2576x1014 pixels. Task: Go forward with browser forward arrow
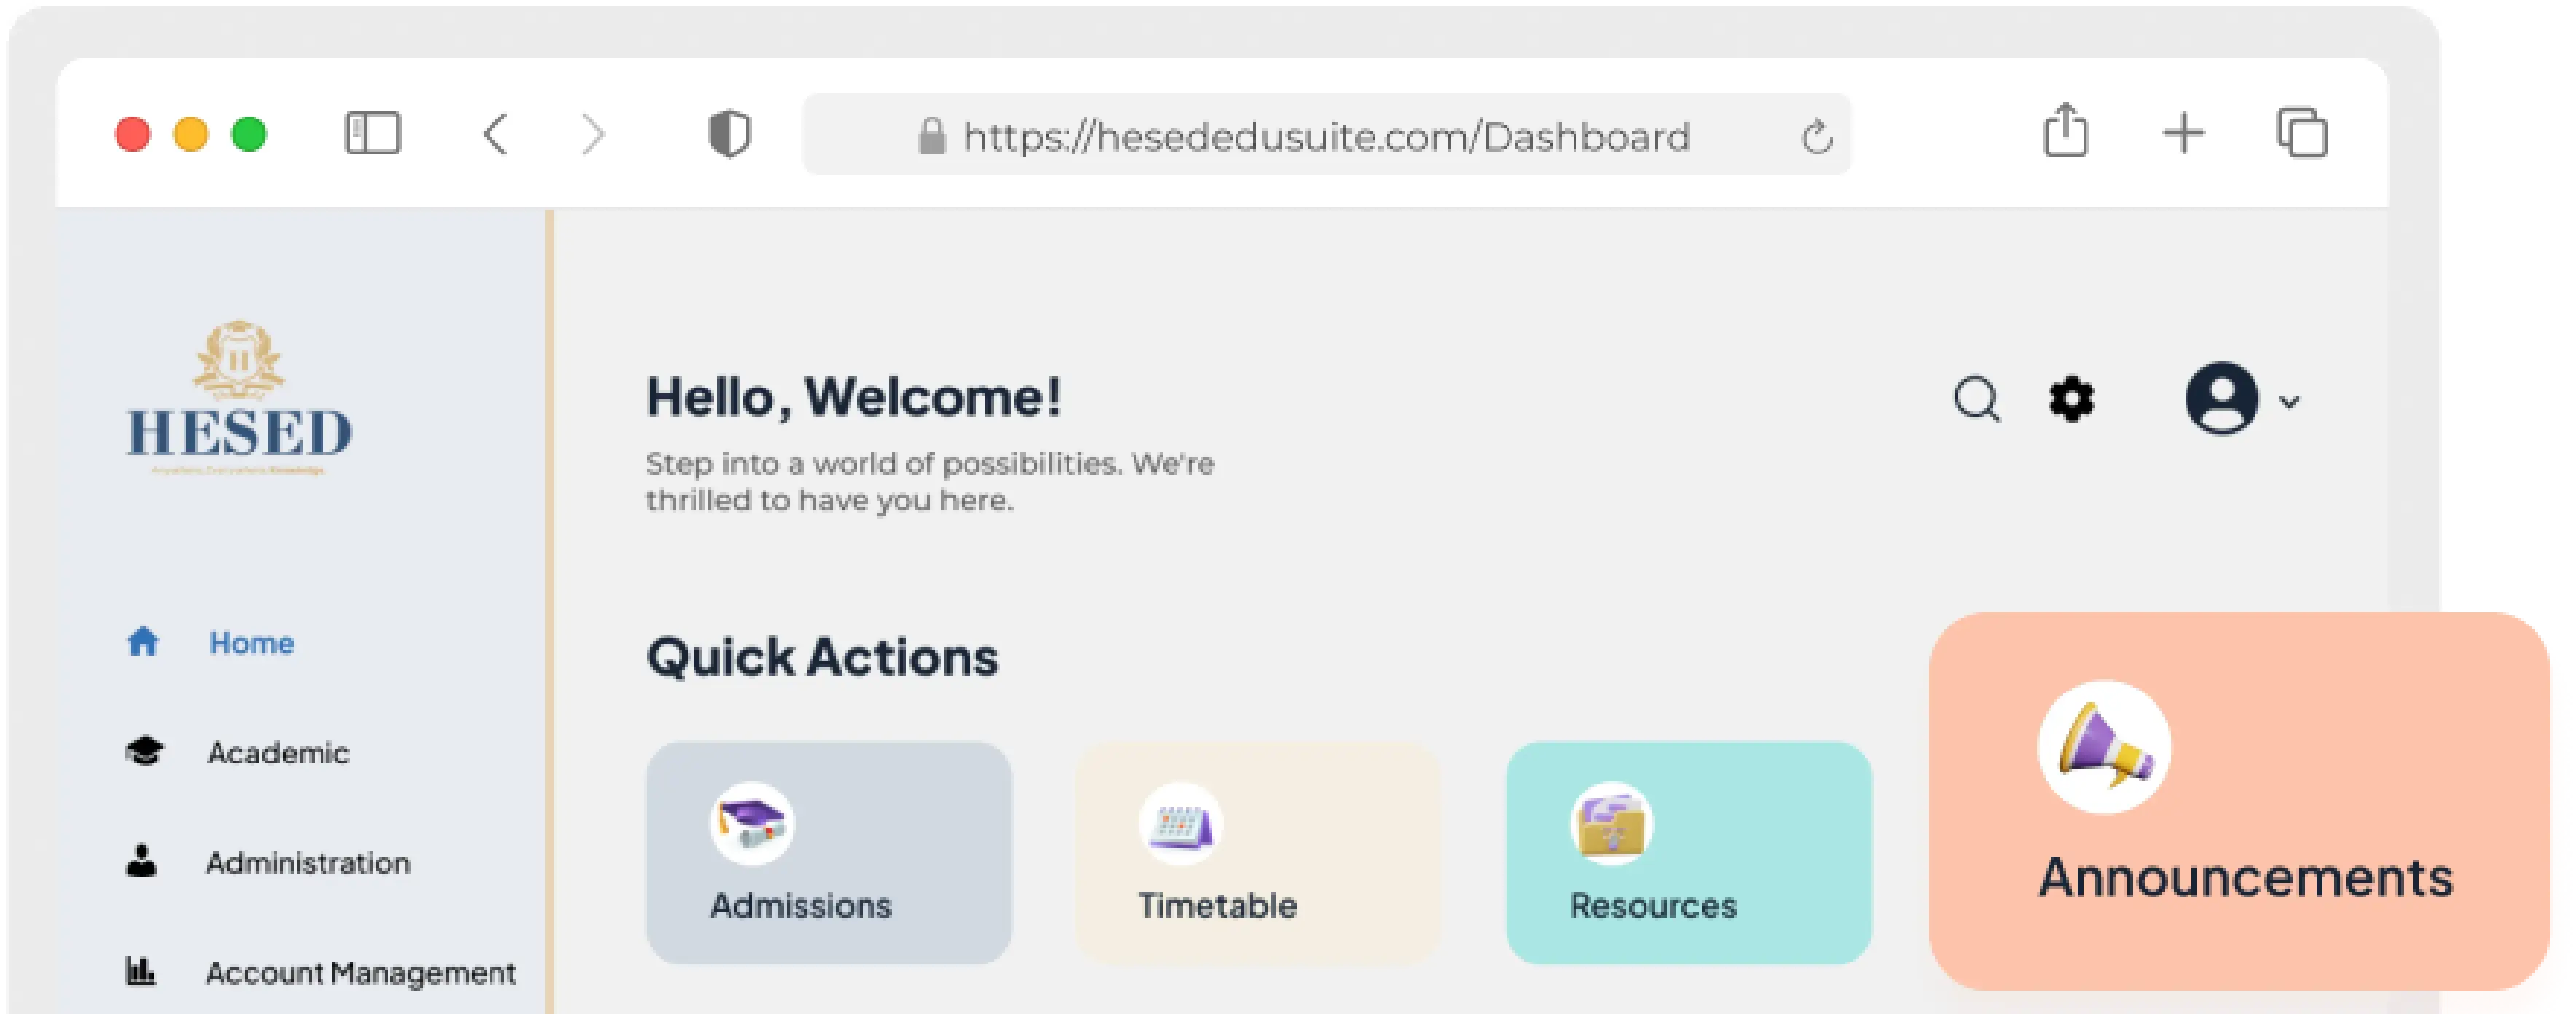coord(593,134)
